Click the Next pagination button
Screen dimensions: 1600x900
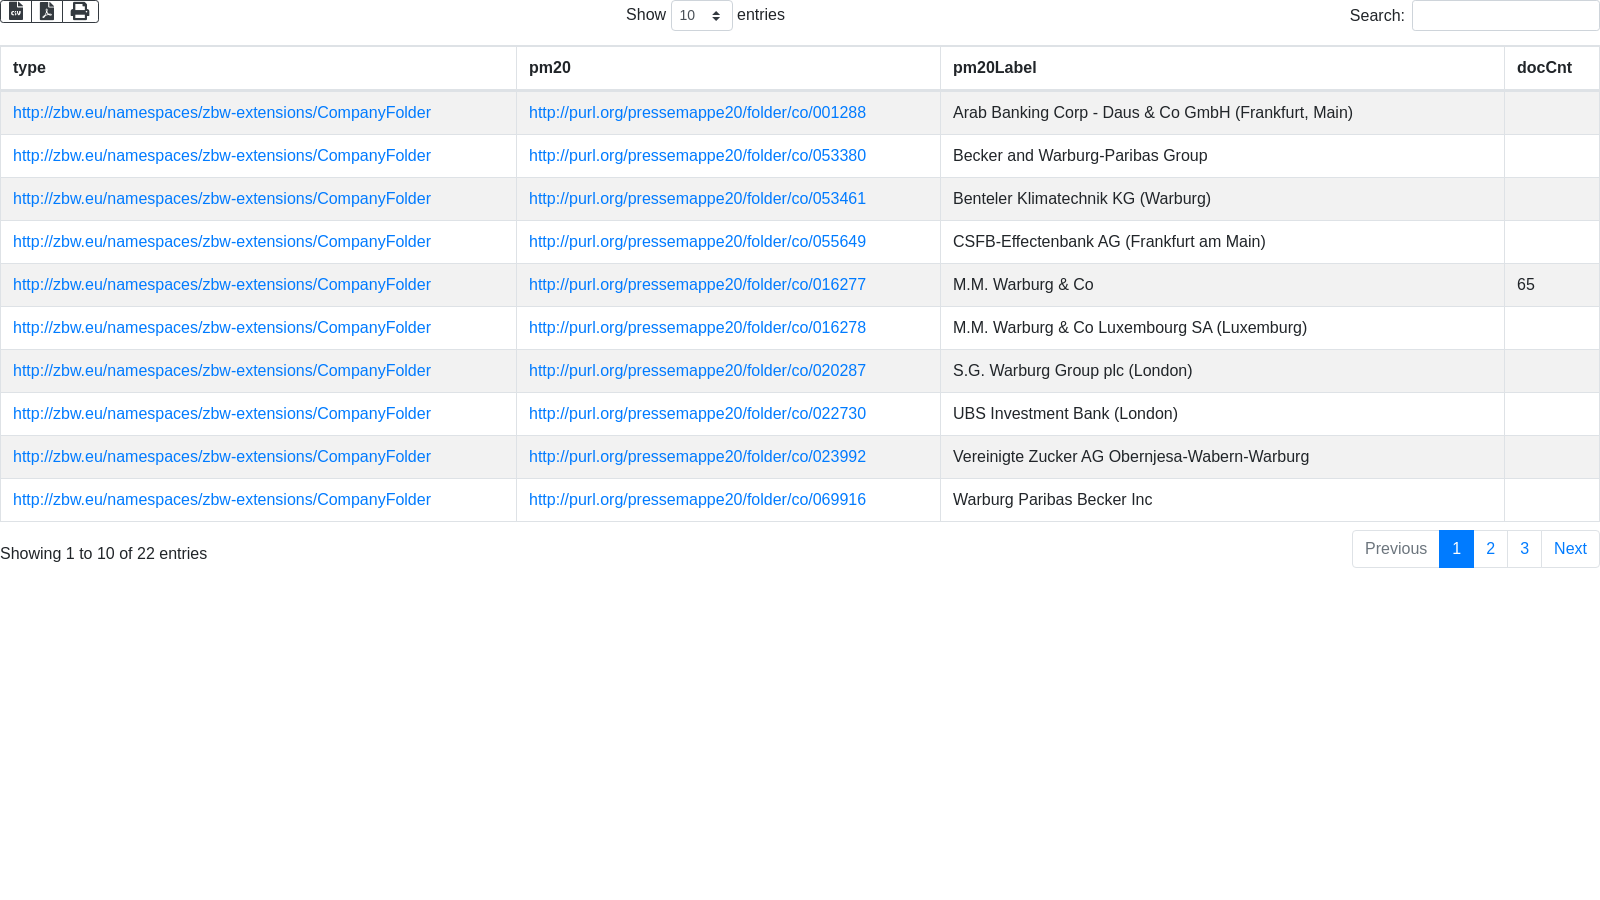point(1570,549)
